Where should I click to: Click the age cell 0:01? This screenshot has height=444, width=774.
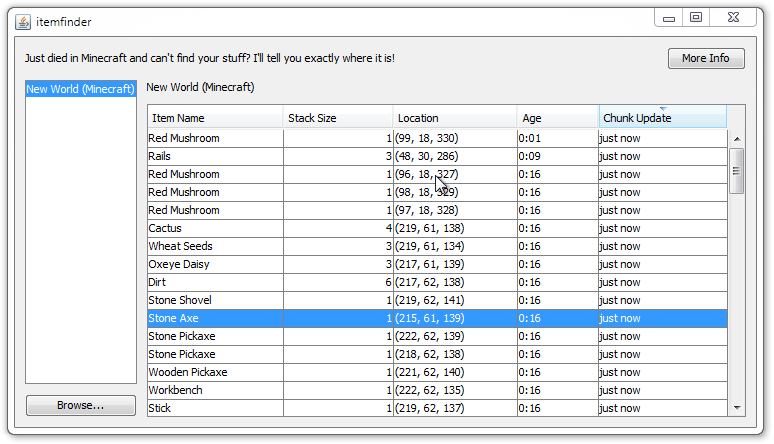558,138
